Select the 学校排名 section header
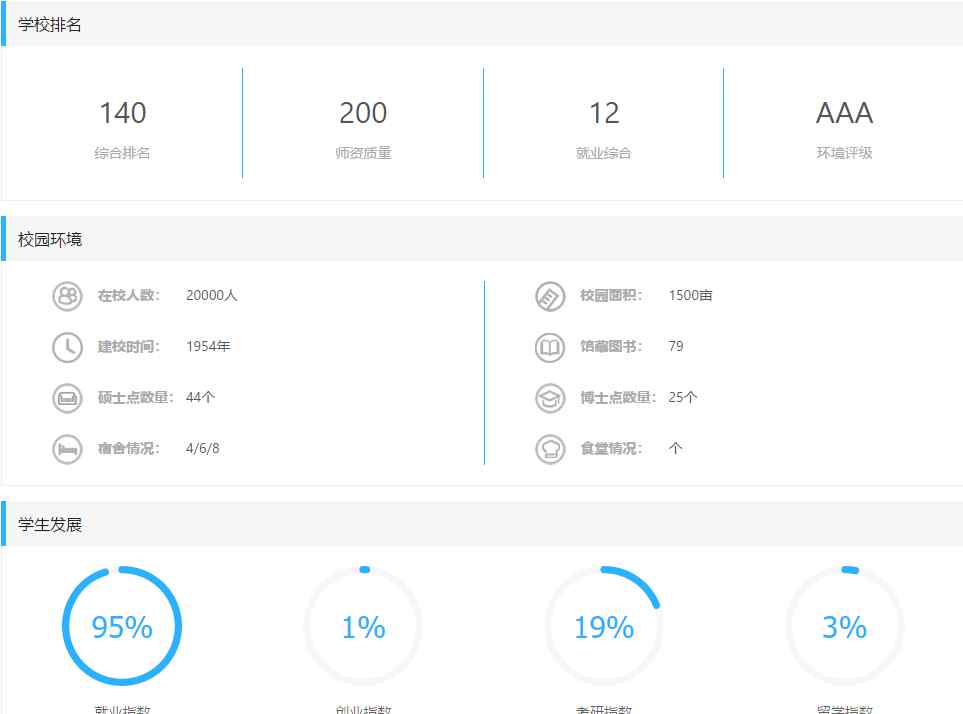This screenshot has height=714, width=963. tap(50, 25)
